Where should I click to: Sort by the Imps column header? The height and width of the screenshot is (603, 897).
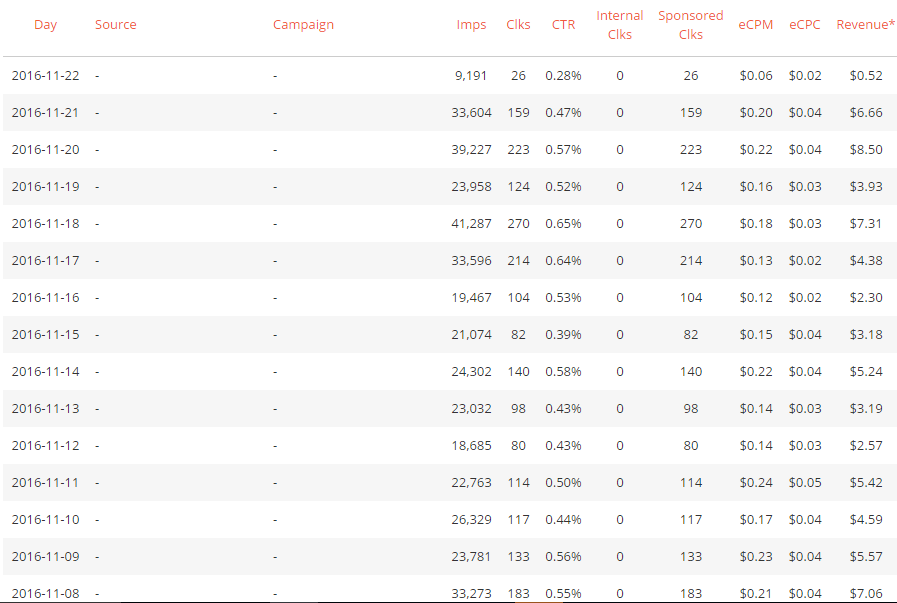click(x=471, y=25)
